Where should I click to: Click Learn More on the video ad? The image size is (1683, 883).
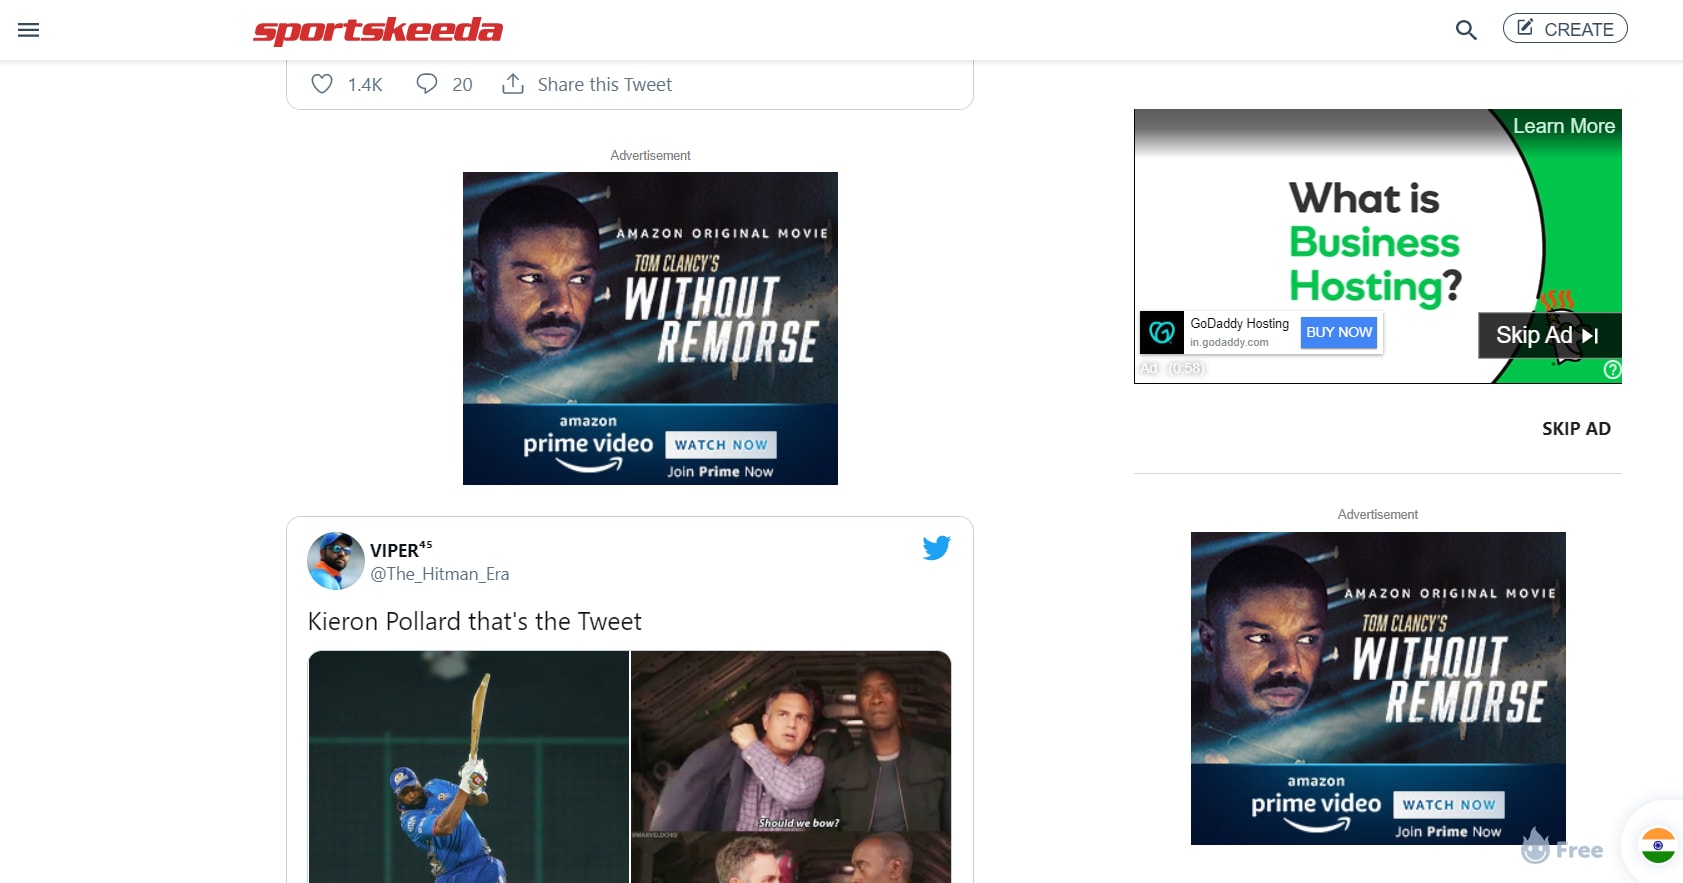tap(1564, 126)
